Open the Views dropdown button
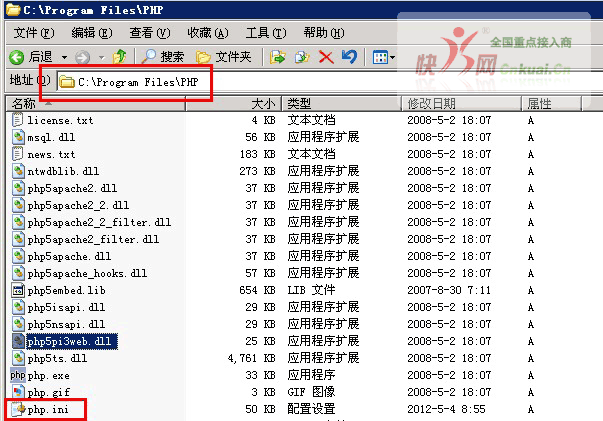 click(x=383, y=57)
